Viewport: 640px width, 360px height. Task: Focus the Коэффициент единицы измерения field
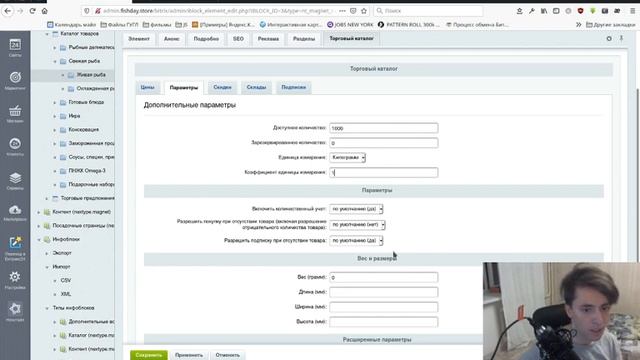pos(384,172)
